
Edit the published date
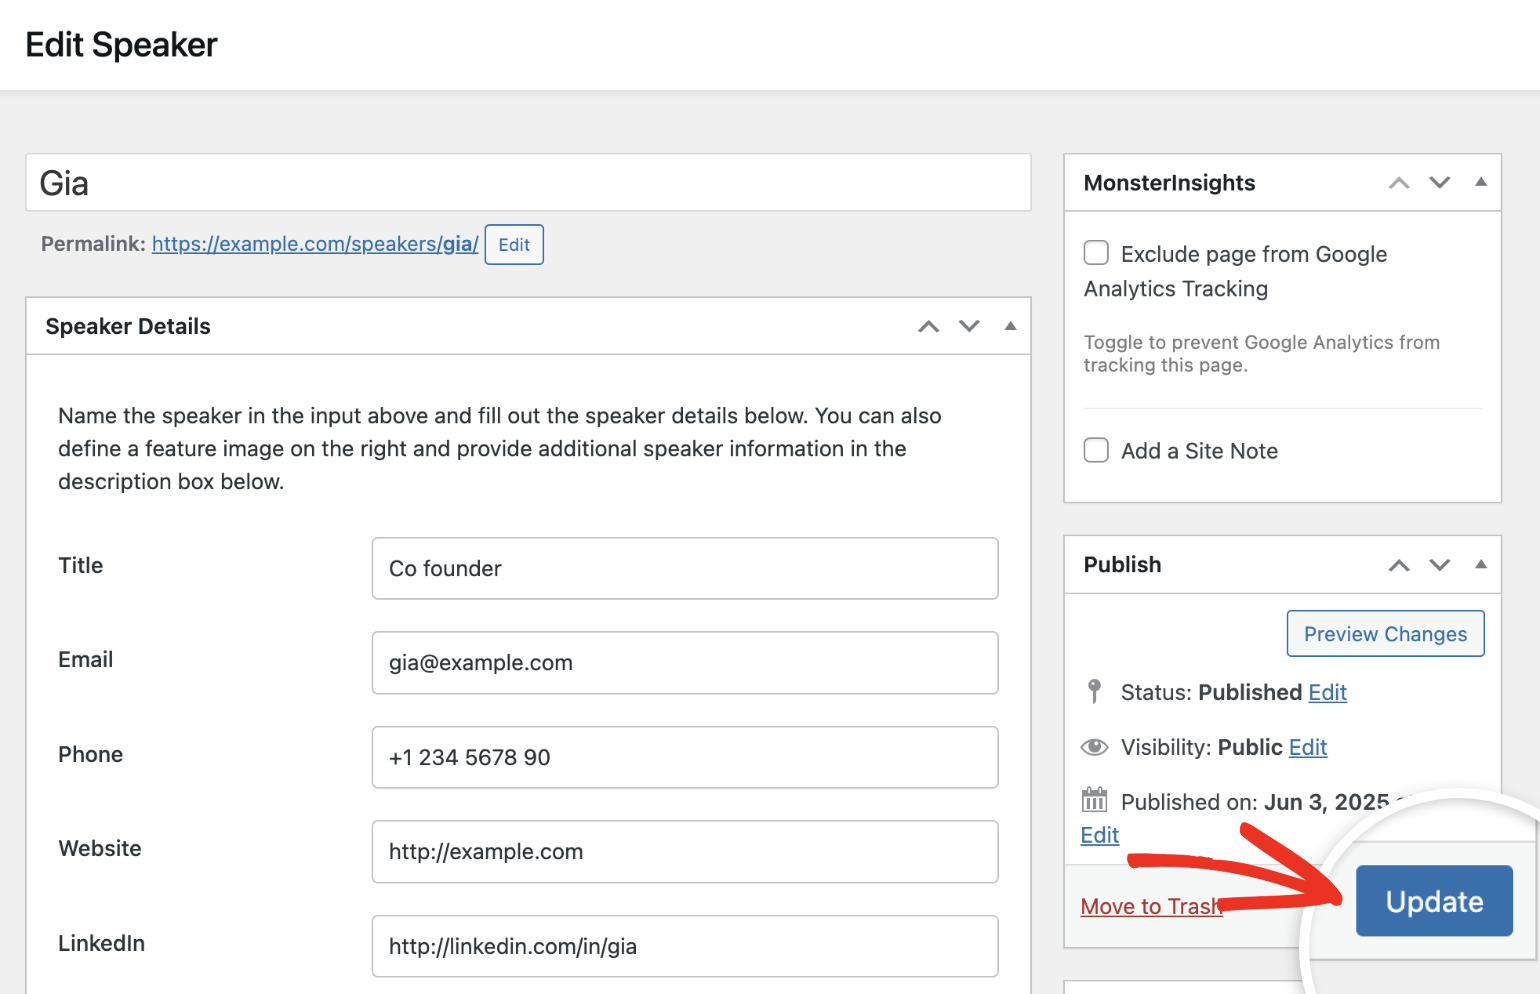tap(1099, 835)
